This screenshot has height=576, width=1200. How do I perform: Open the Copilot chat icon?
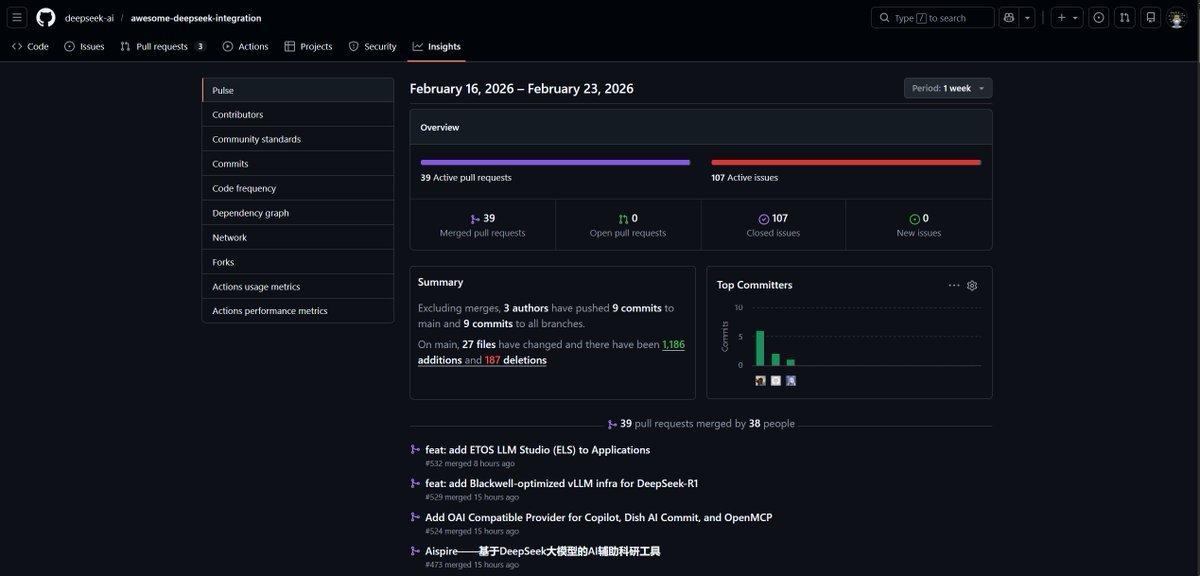pyautogui.click(x=1008, y=18)
